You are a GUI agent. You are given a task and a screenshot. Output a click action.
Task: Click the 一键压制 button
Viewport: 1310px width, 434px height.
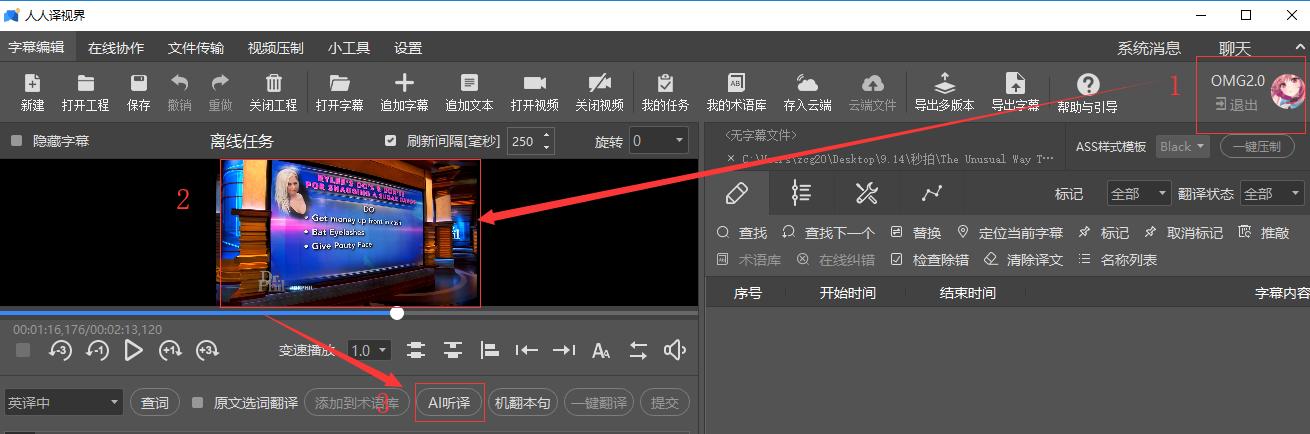pyautogui.click(x=1257, y=146)
